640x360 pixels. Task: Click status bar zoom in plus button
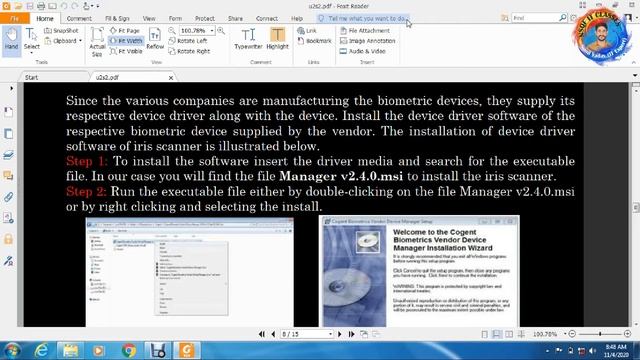[x=628, y=334]
